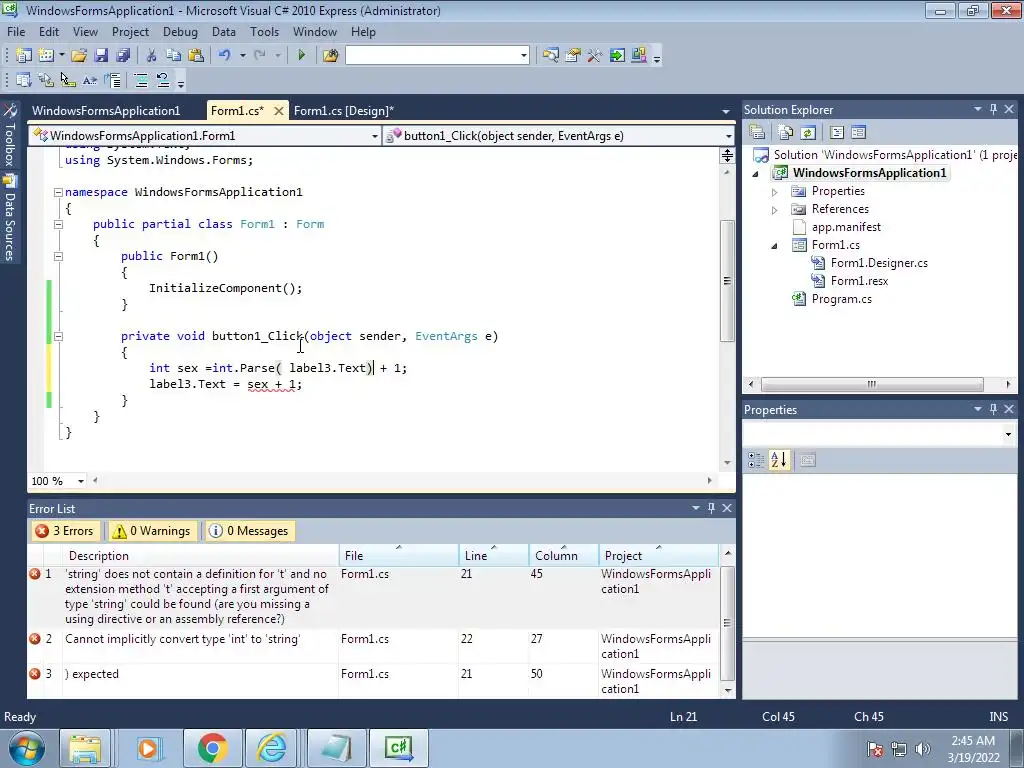Click the Add New Item toolbar icon

(x=46, y=56)
